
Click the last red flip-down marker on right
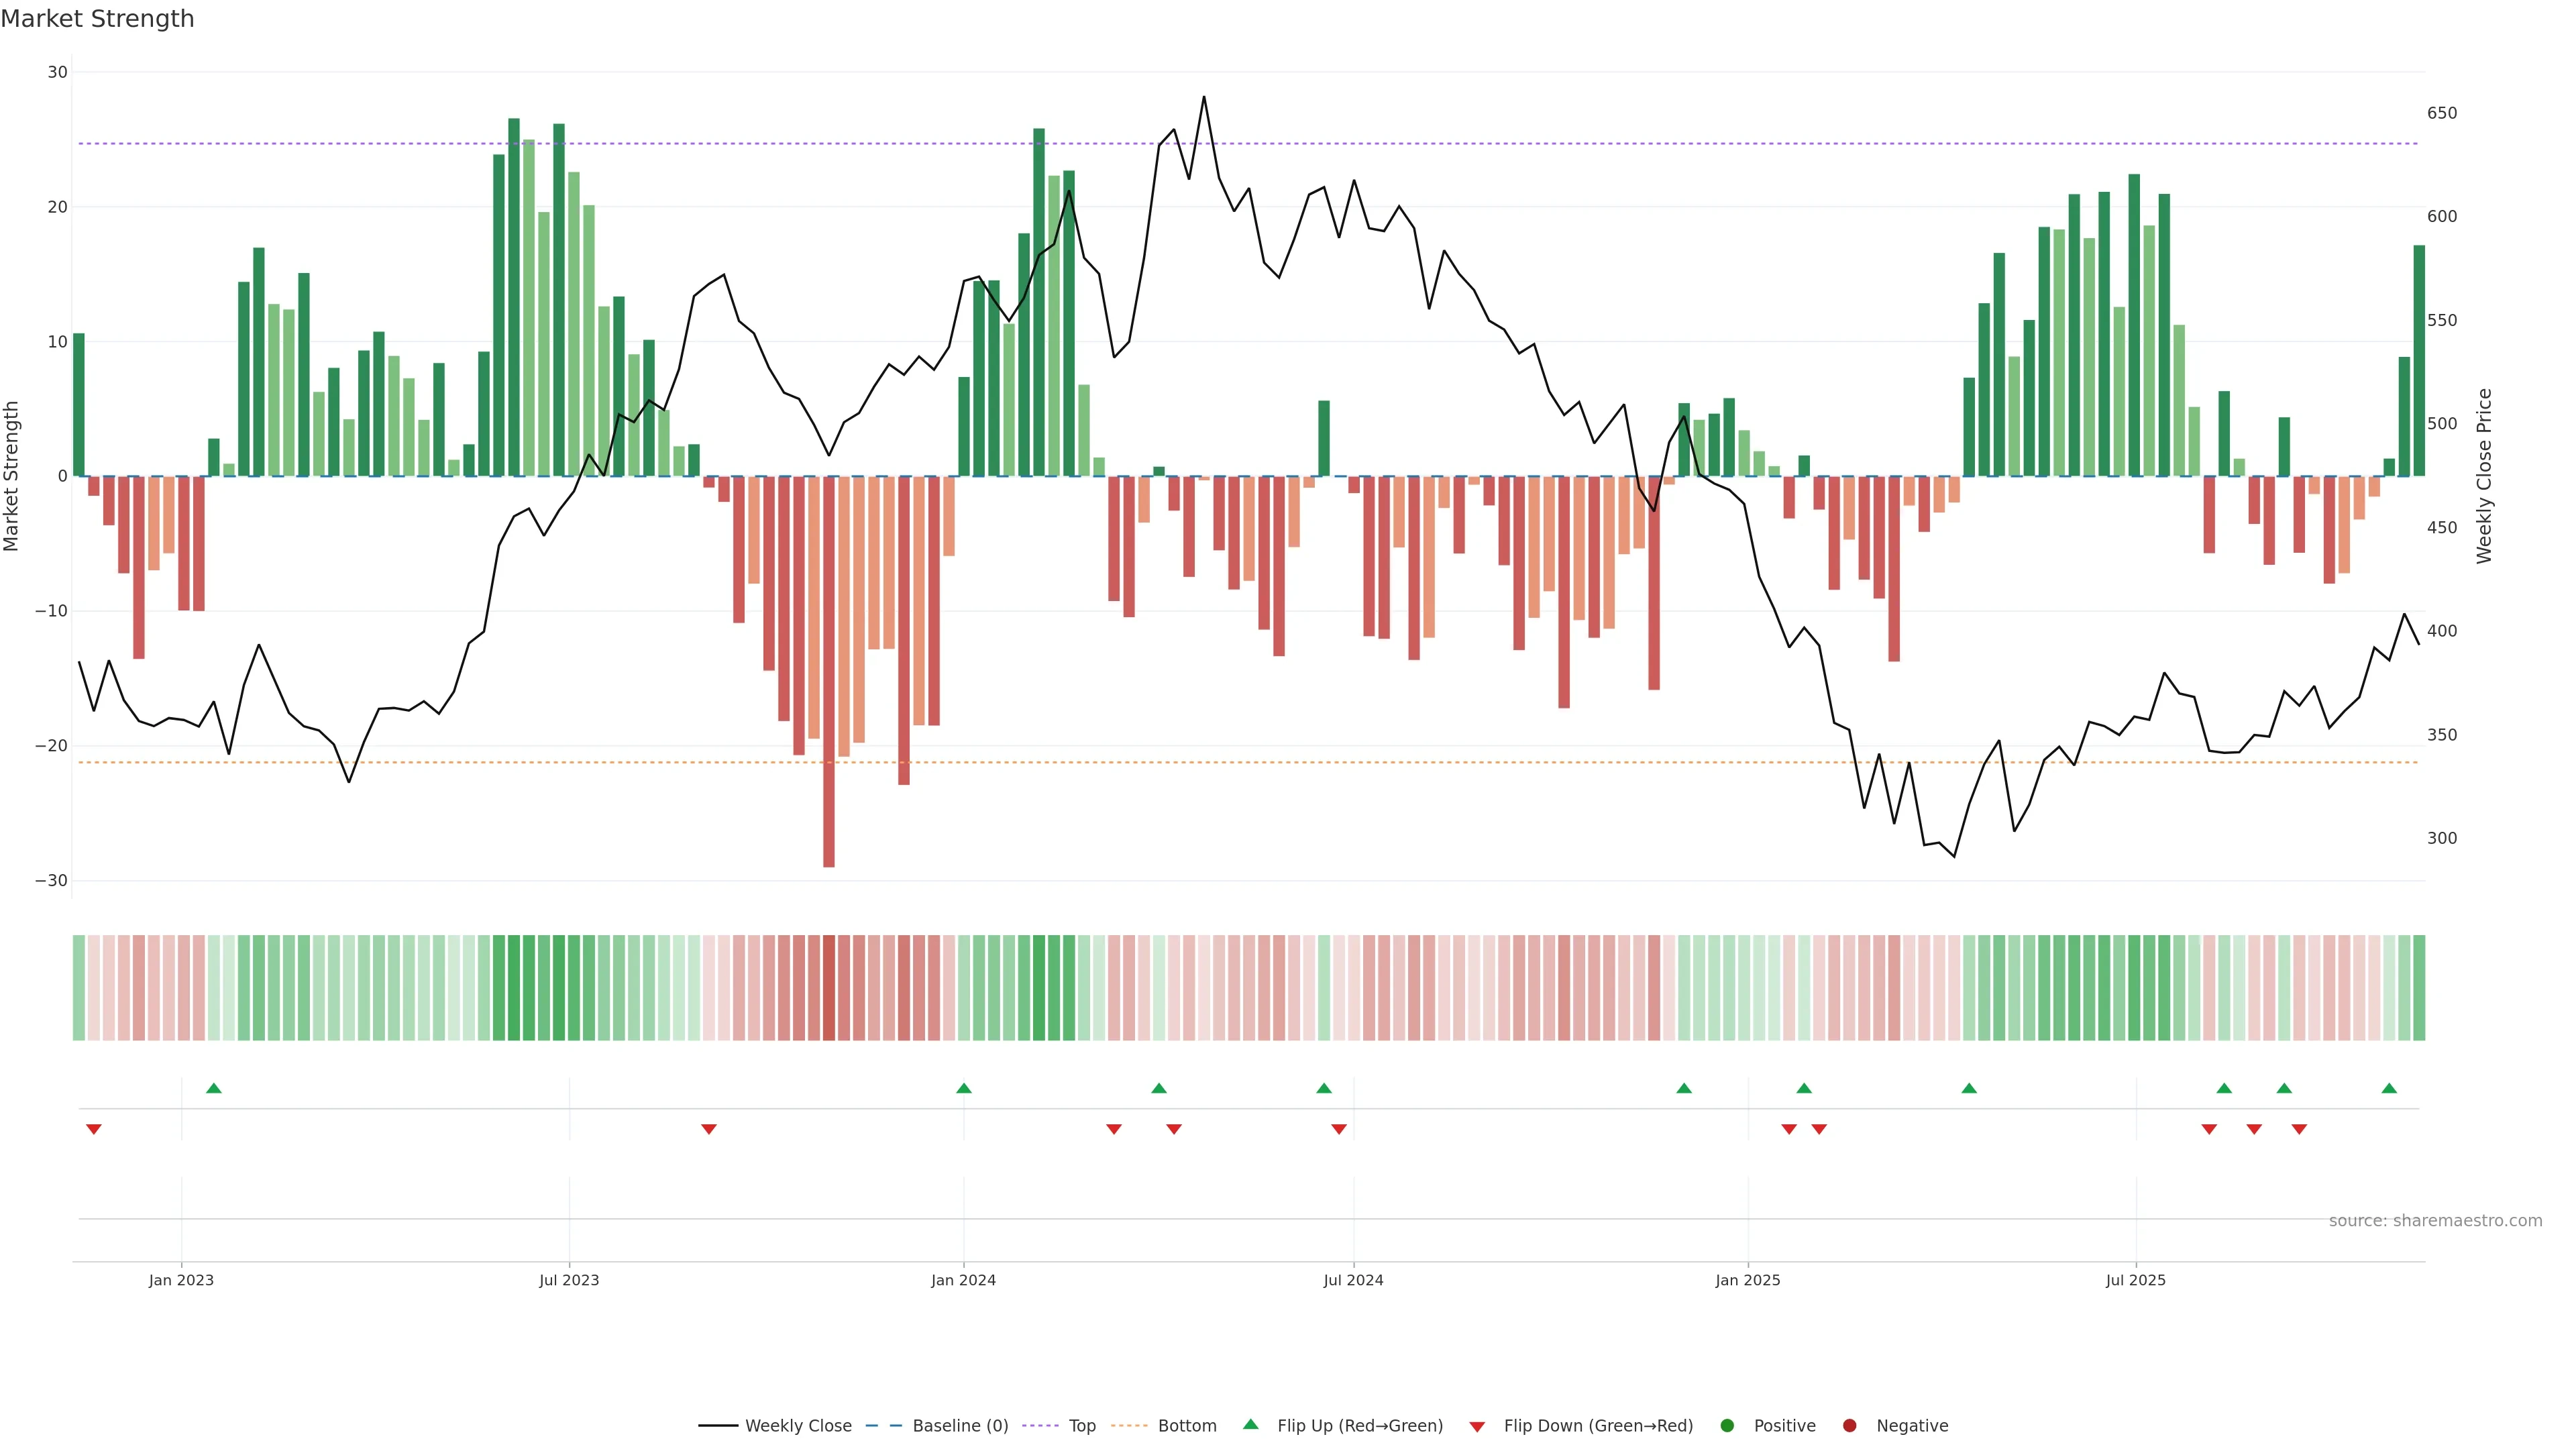coord(2299,1129)
